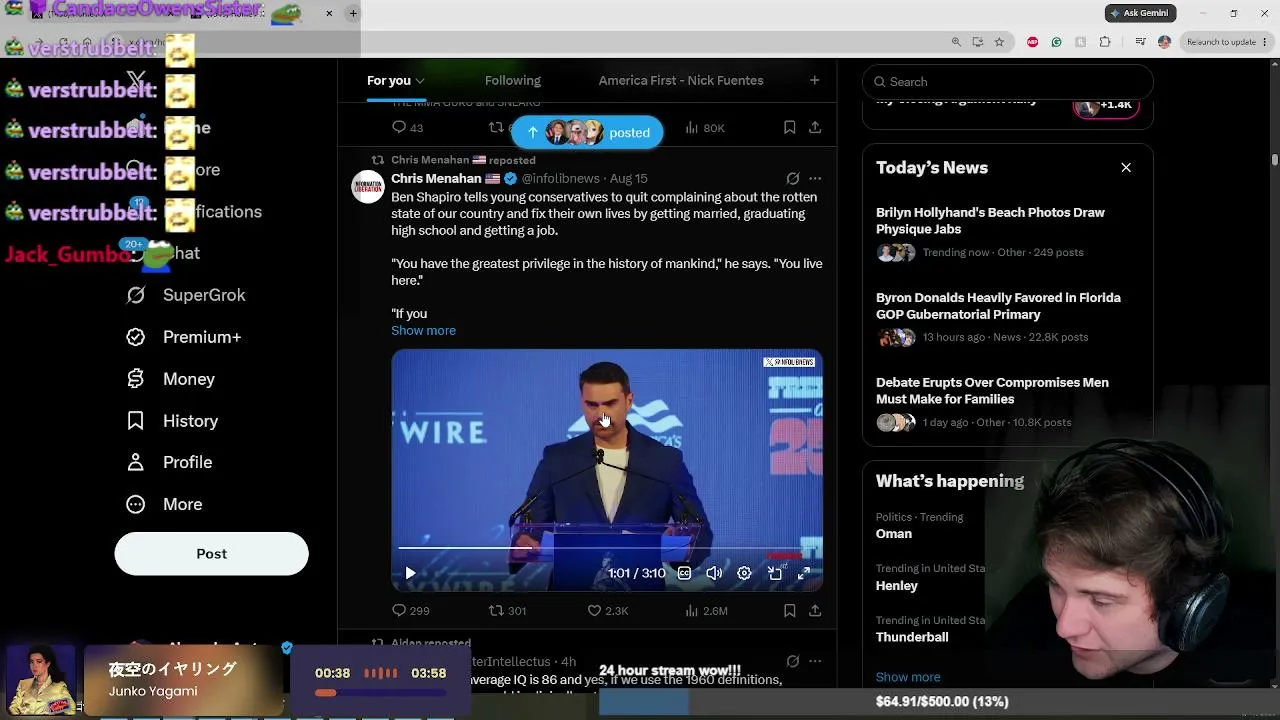This screenshot has height=720, width=1280.
Task: Click the Aug 15 post timestamp
Action: [x=628, y=178]
